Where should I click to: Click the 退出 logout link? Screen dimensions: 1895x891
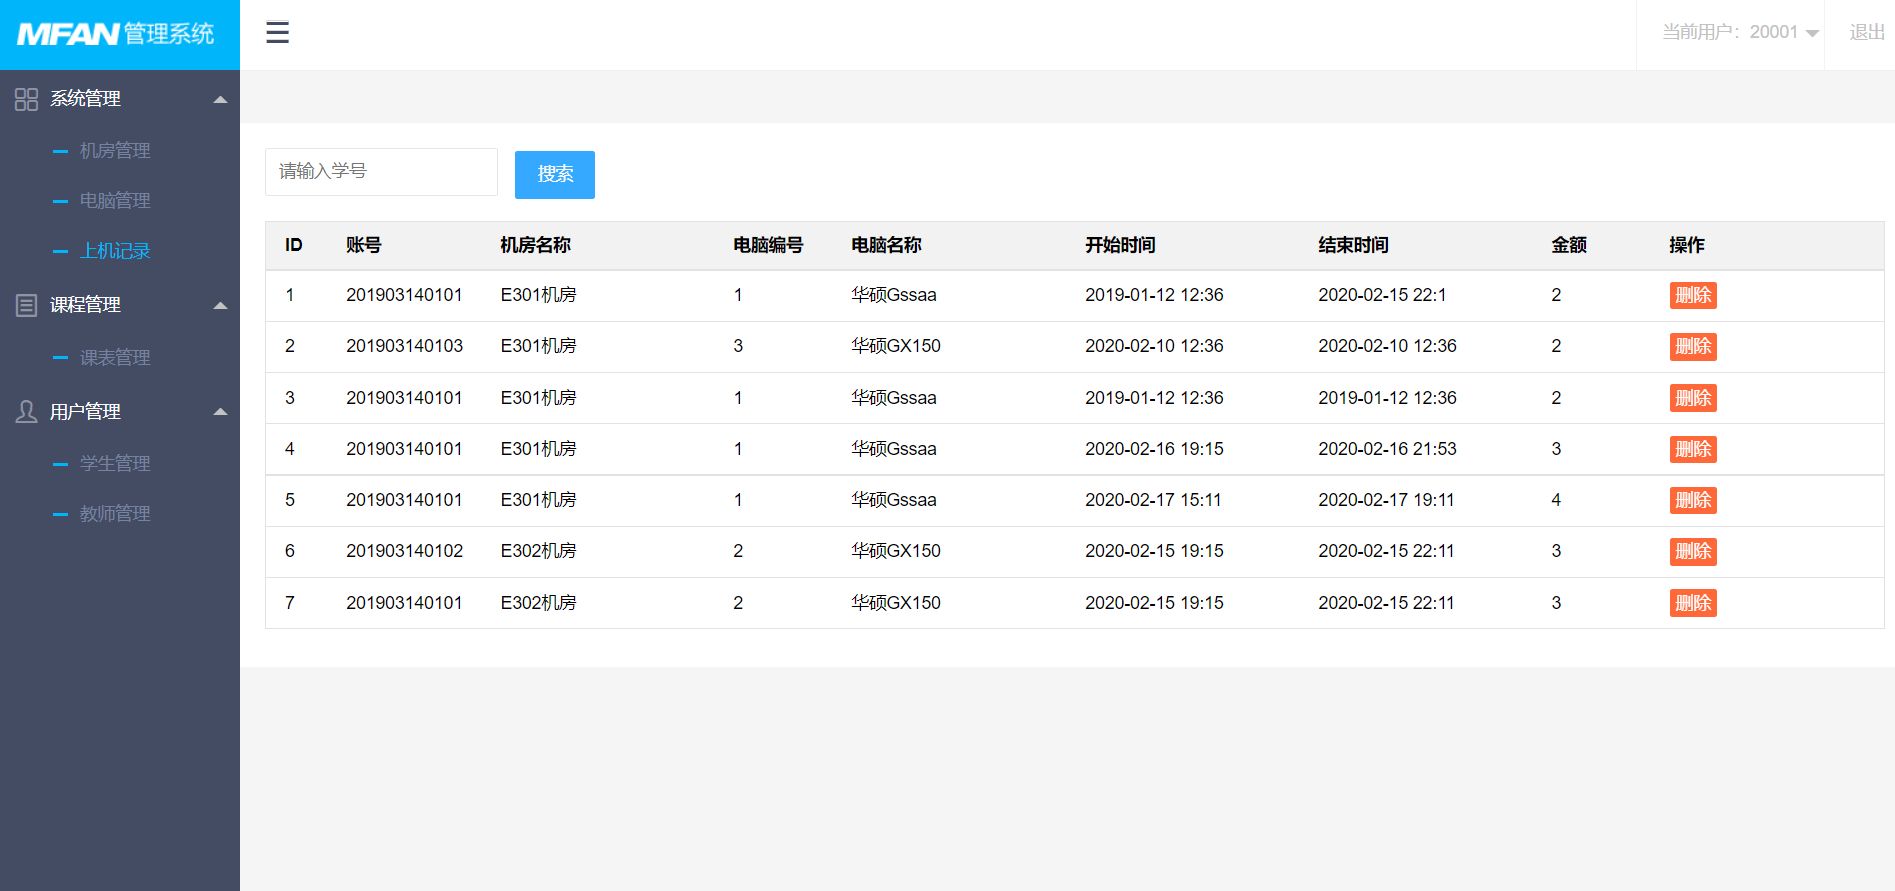click(x=1866, y=33)
